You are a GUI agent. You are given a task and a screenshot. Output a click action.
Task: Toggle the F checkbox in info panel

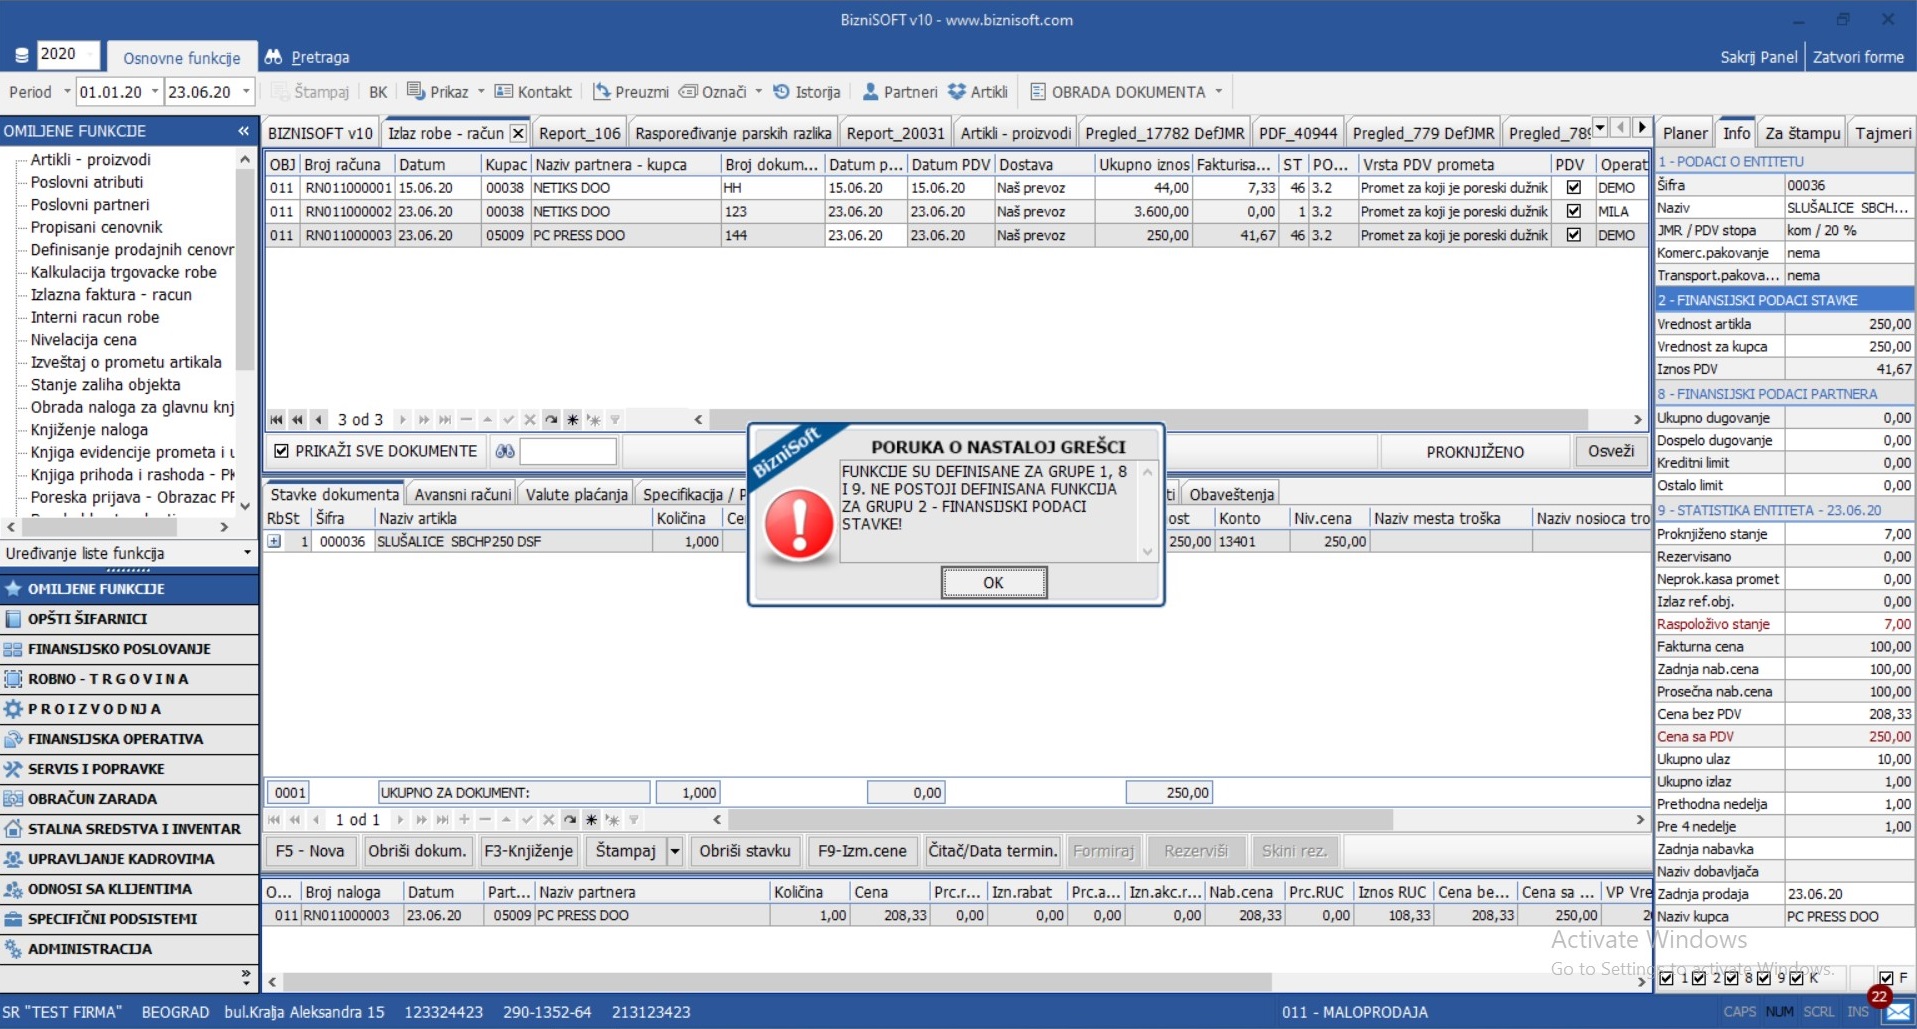click(1886, 978)
